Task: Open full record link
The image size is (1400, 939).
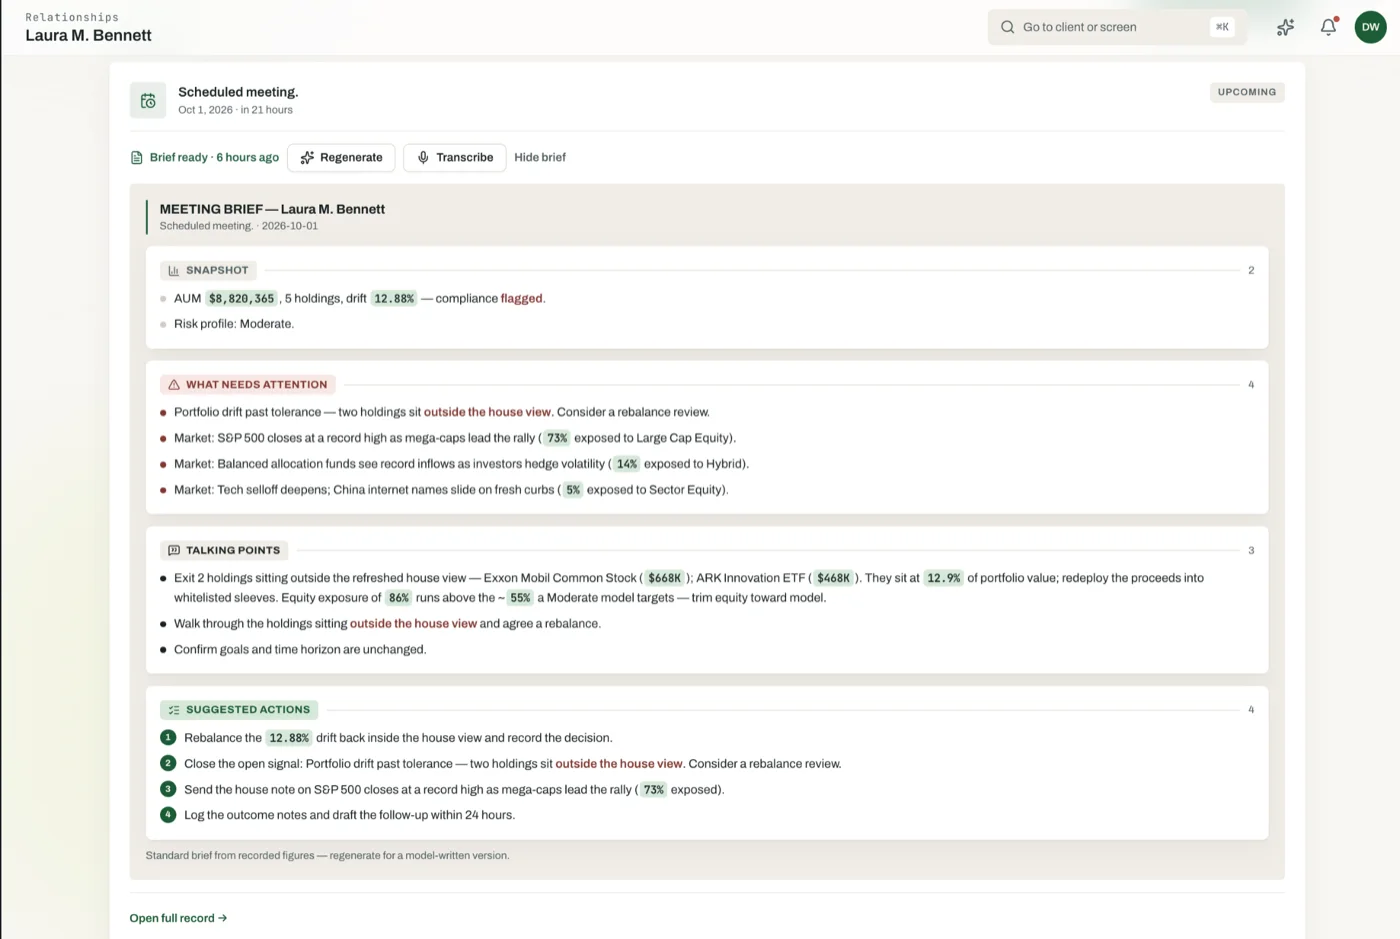Action: (x=178, y=918)
